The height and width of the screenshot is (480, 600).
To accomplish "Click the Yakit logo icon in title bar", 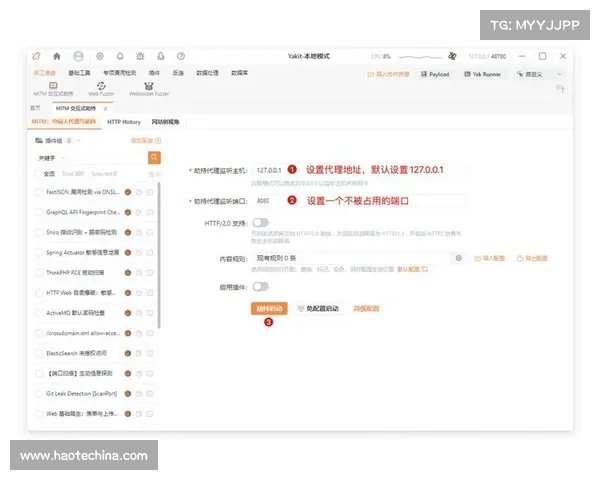I will point(36,56).
